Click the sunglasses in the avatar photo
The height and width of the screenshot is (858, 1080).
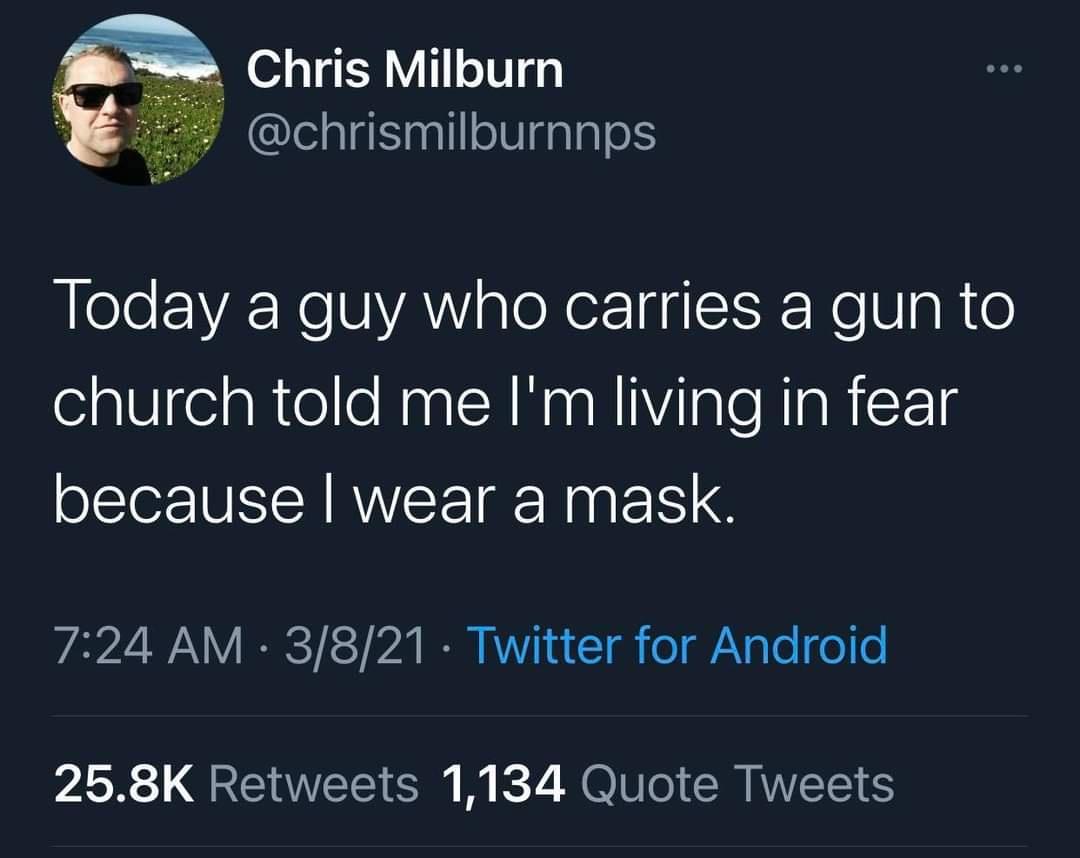pyautogui.click(x=104, y=94)
